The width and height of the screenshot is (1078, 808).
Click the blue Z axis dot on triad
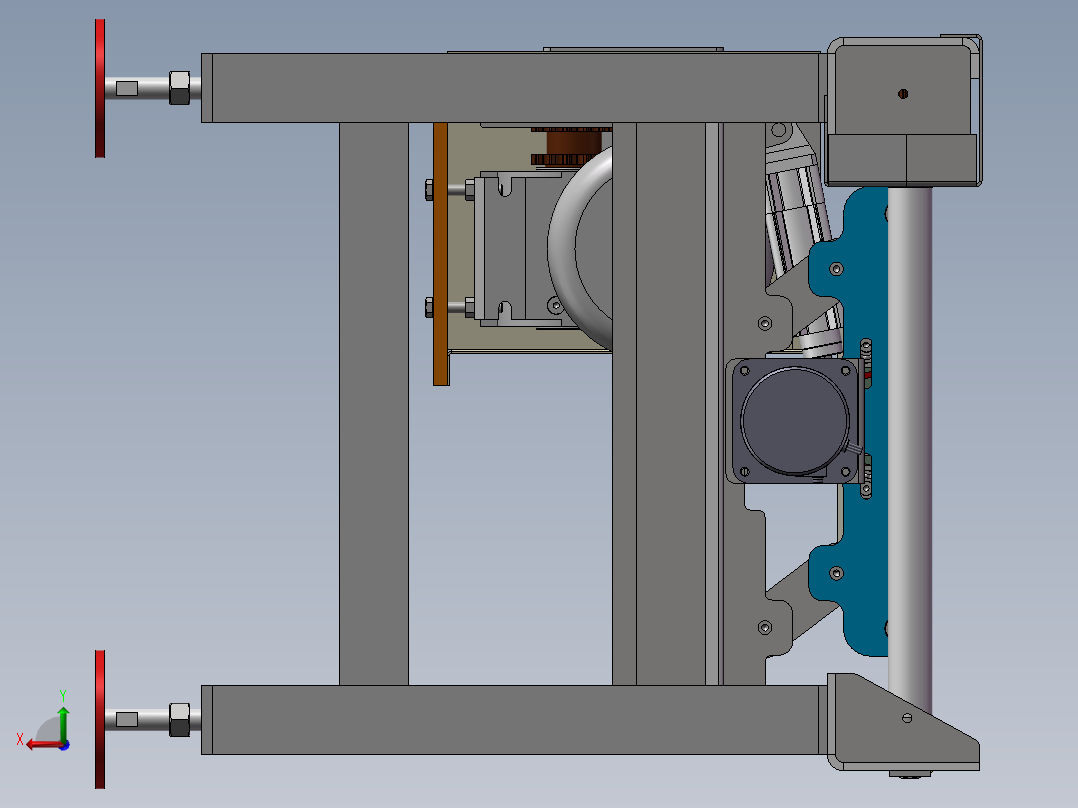coord(64,745)
